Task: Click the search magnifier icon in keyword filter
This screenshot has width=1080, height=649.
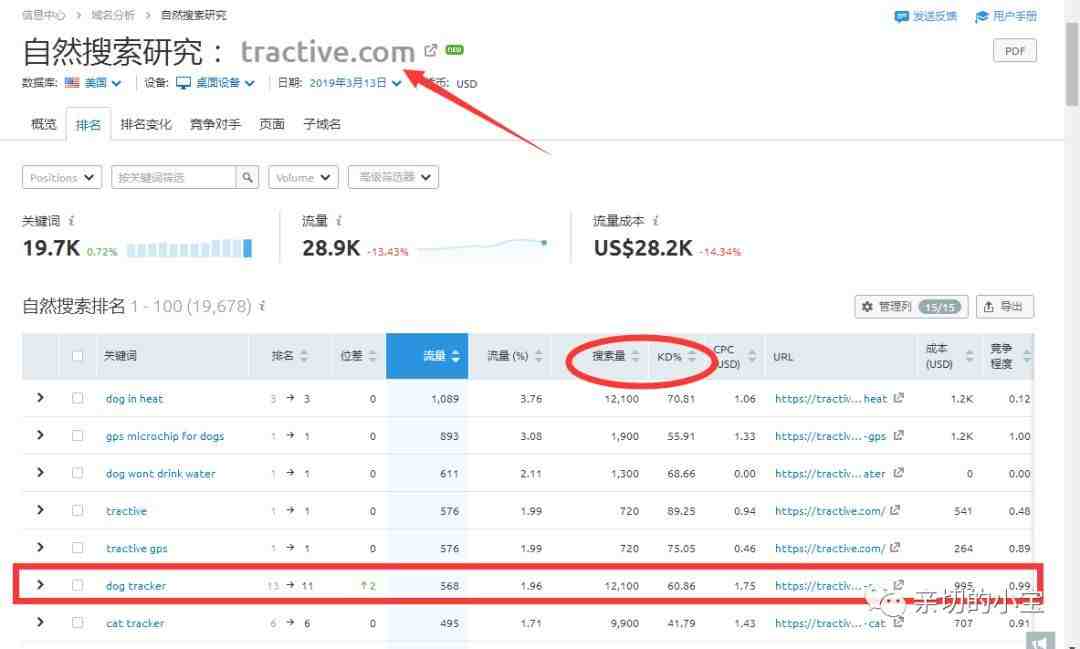Action: click(x=247, y=177)
